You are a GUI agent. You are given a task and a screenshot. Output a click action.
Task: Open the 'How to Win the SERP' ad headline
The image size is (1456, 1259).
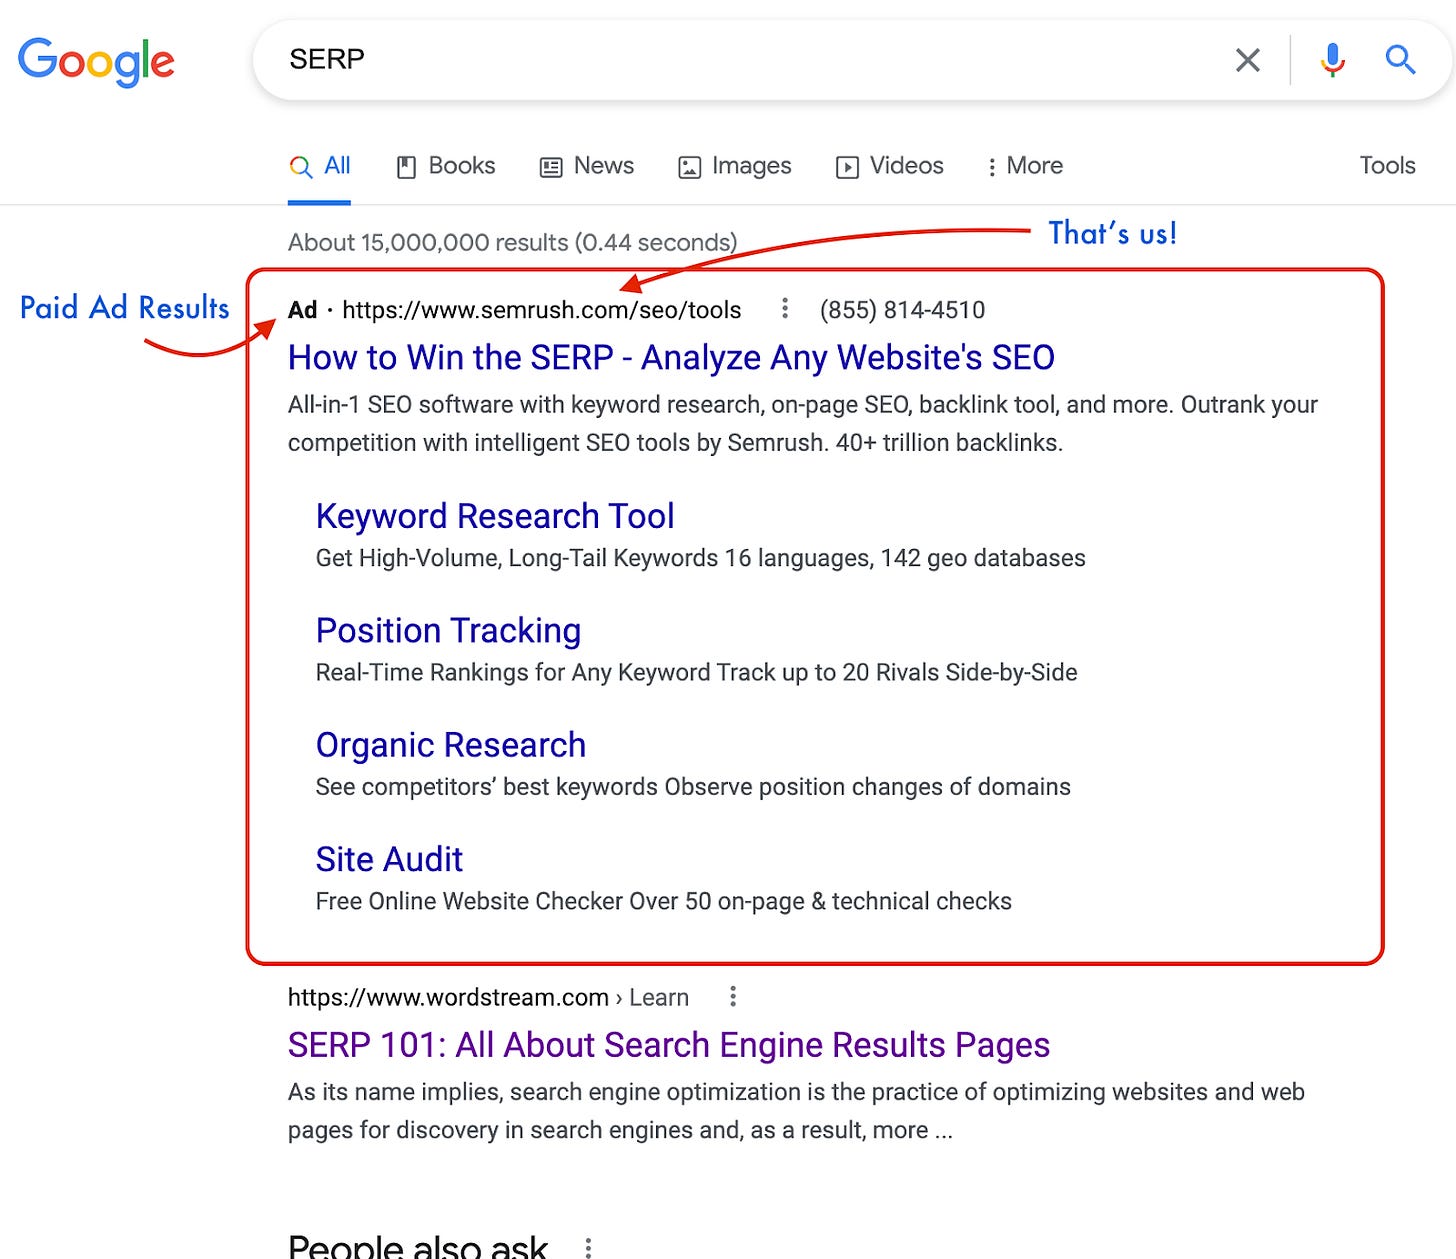tap(671, 357)
